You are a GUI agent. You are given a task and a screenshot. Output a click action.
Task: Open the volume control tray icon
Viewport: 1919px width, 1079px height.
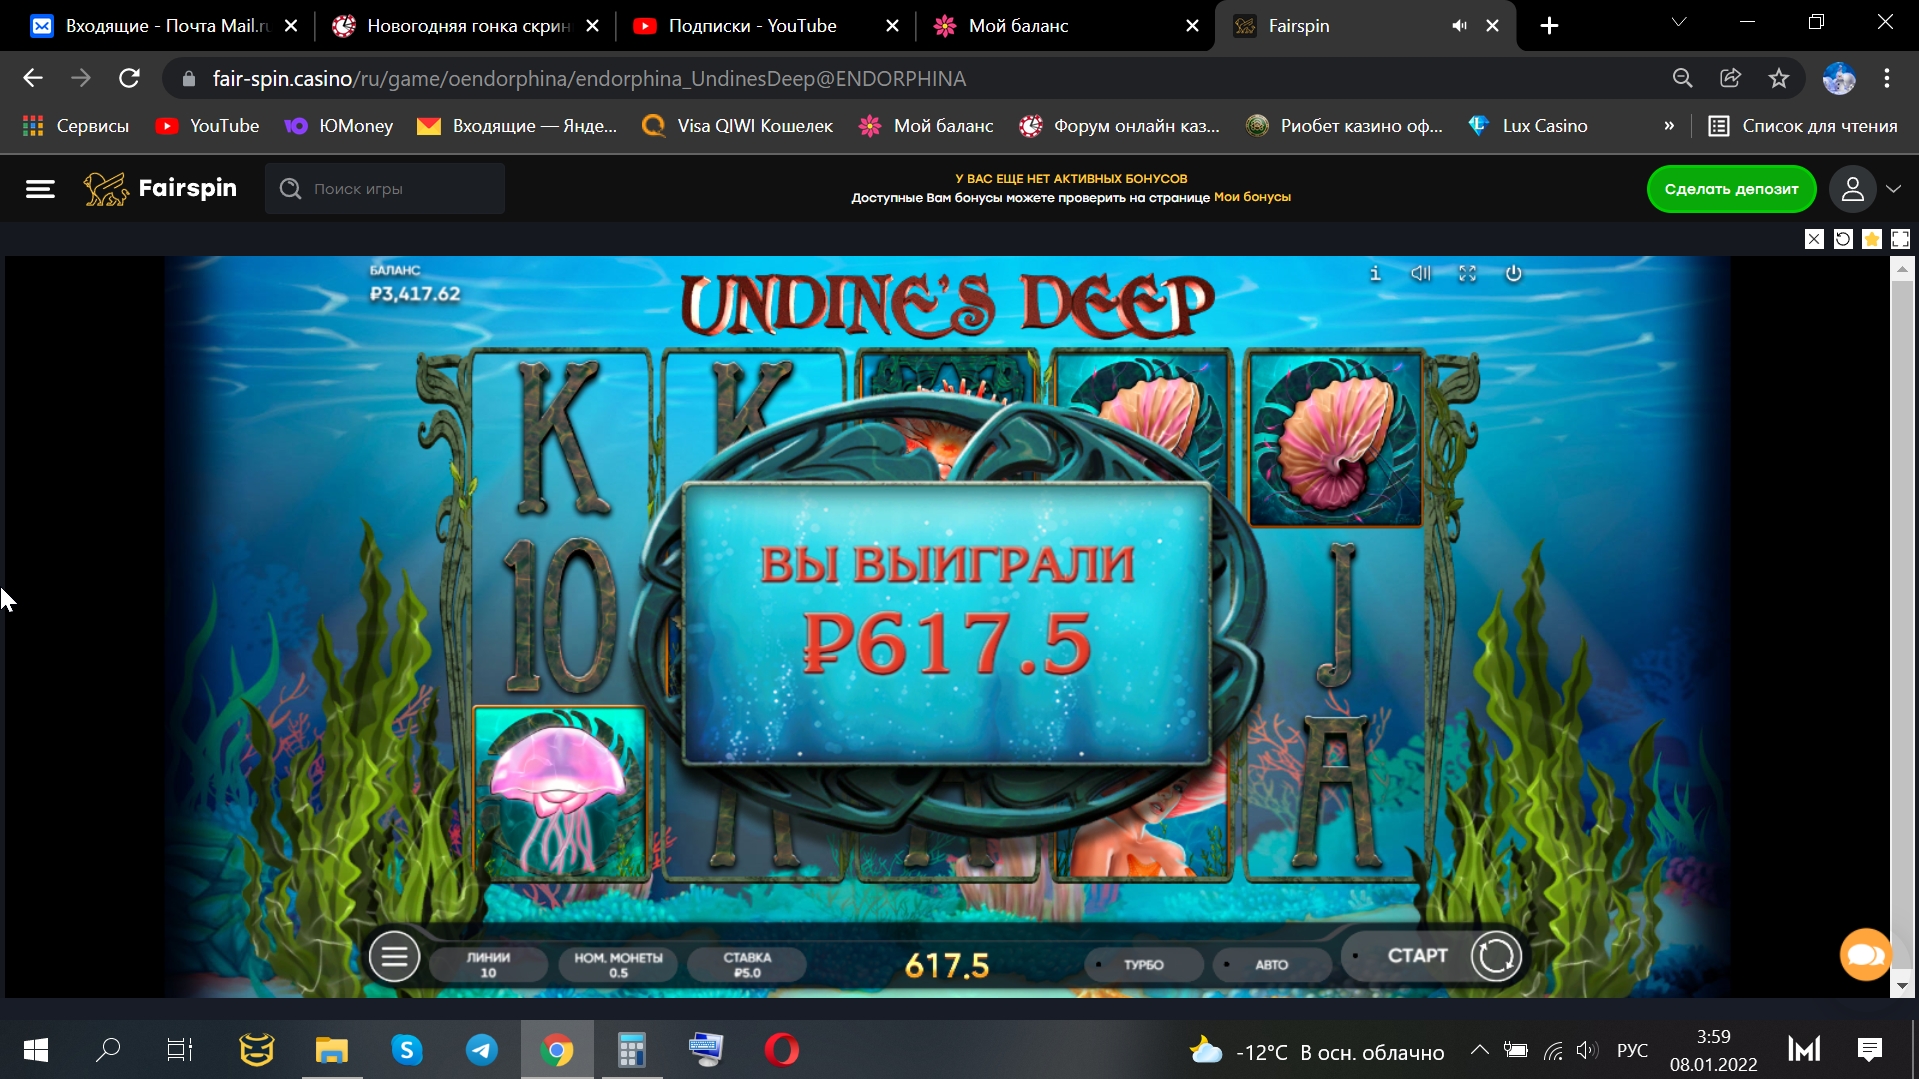1586,1050
